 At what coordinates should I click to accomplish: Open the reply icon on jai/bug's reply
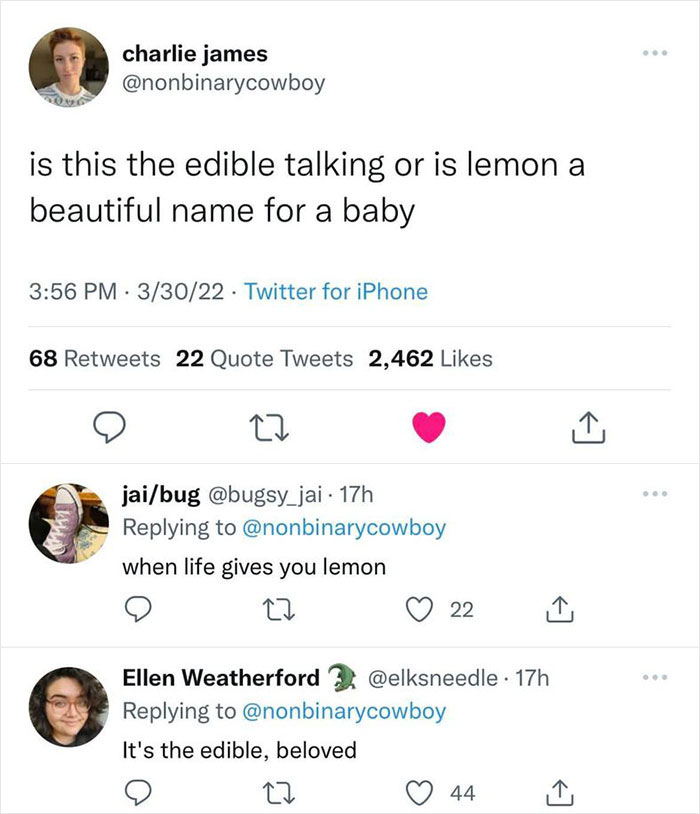pyautogui.click(x=141, y=607)
